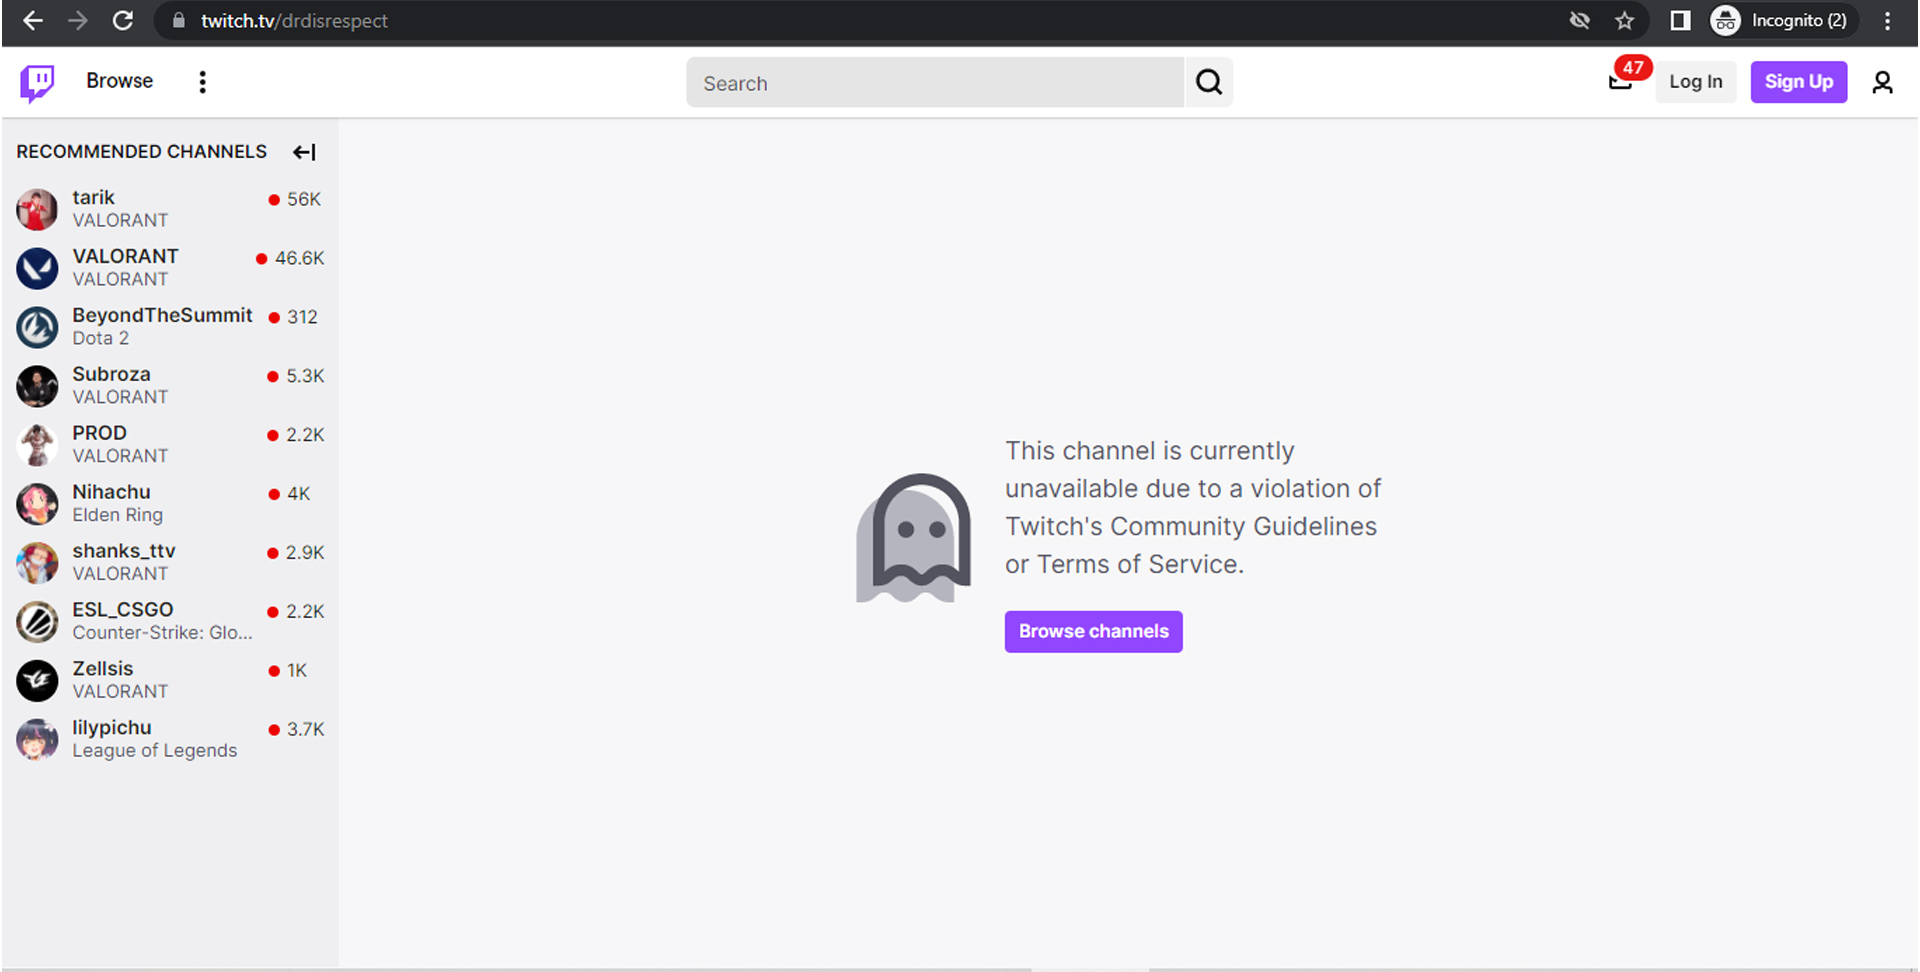The height and width of the screenshot is (972, 1920).
Task: Open Subroza's channel avatar
Action: point(37,386)
